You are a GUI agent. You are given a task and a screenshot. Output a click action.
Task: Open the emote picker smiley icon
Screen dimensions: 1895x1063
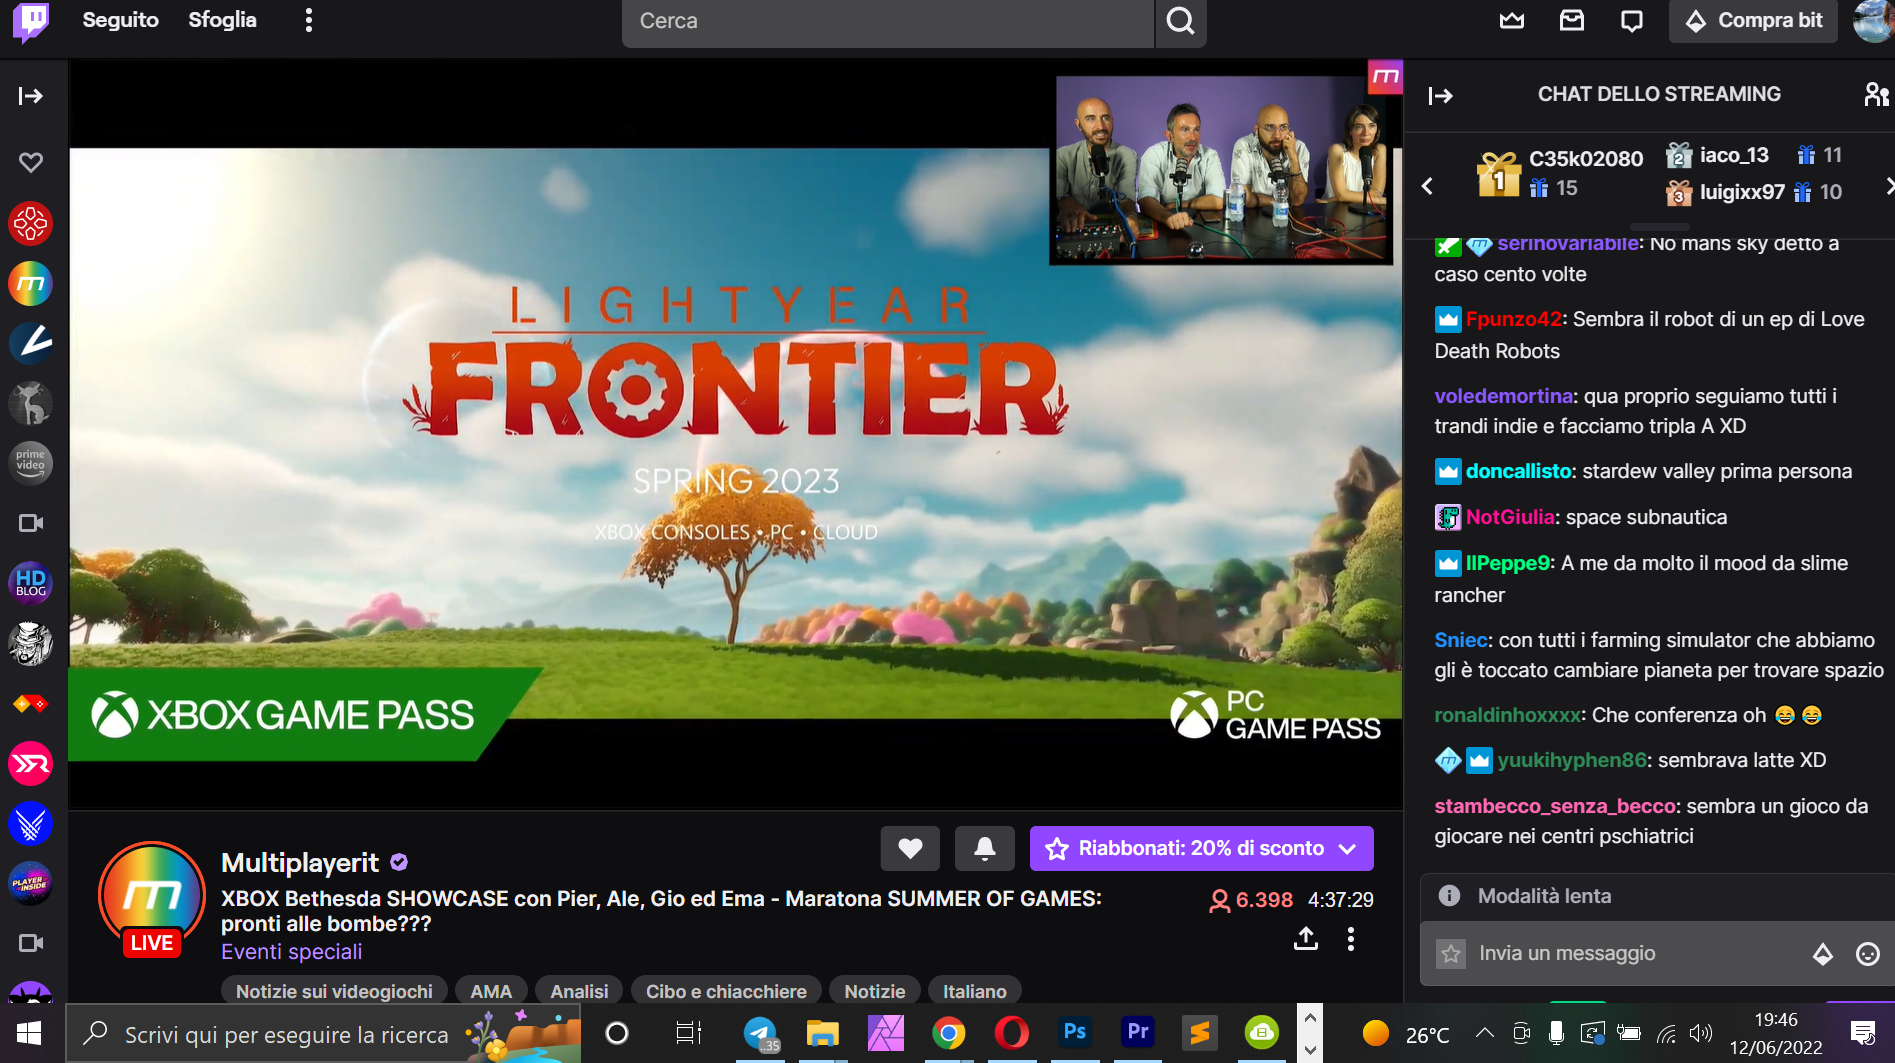click(x=1867, y=954)
